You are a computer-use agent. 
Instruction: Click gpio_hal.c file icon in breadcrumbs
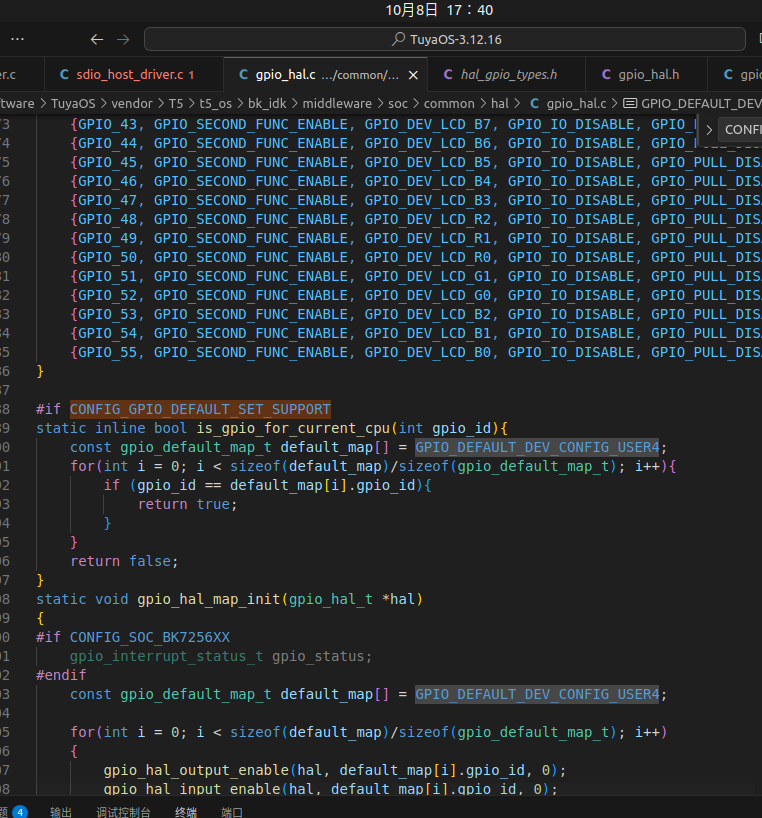coord(534,103)
